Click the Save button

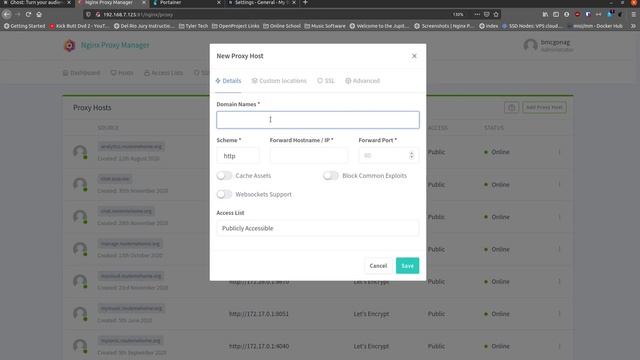(407, 266)
